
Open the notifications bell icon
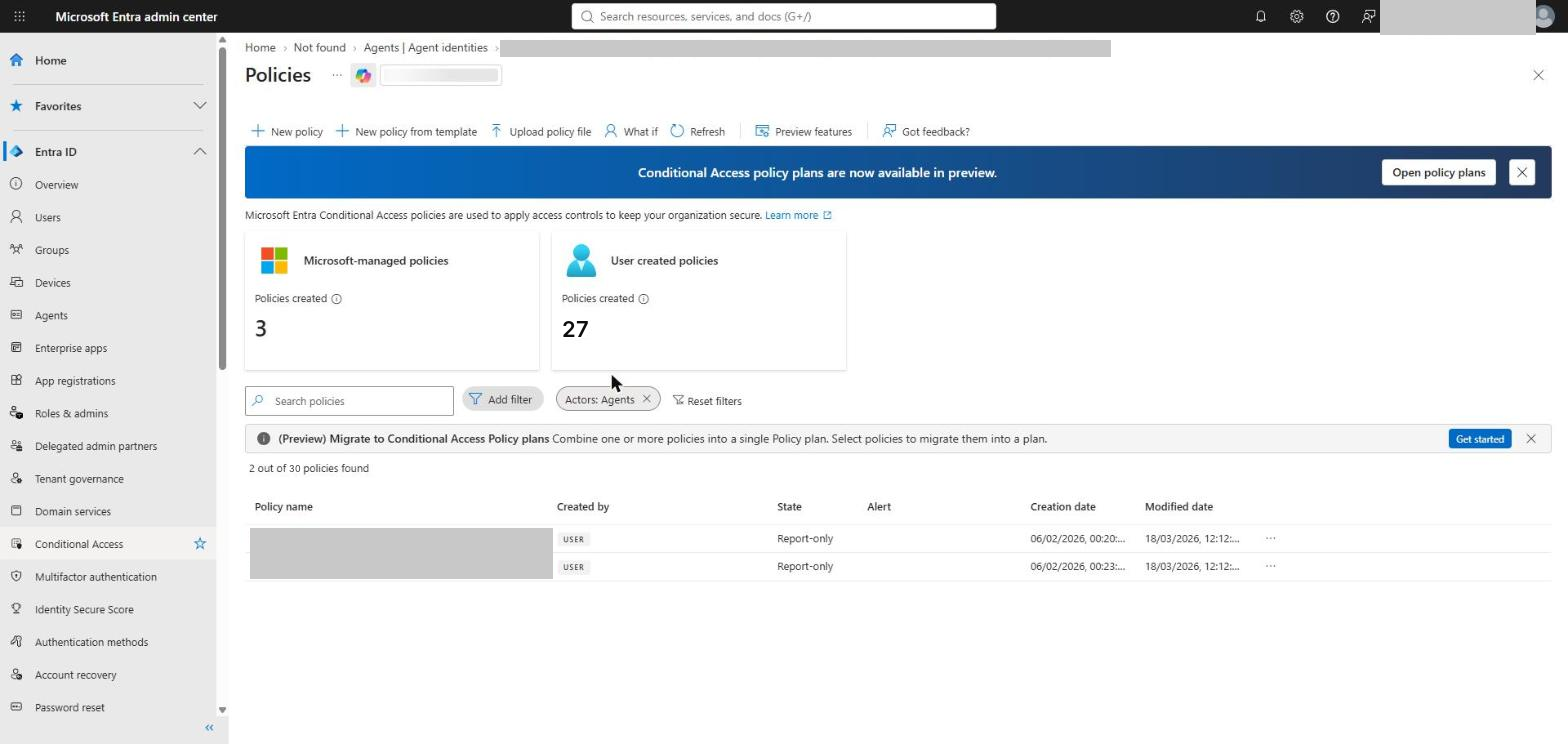coord(1260,17)
